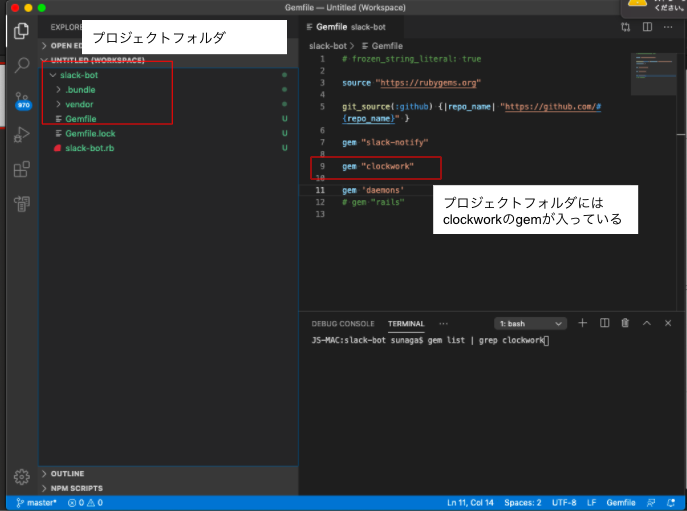Open the Manage gear settings icon
Viewport: 687px width, 511px height.
click(x=21, y=476)
